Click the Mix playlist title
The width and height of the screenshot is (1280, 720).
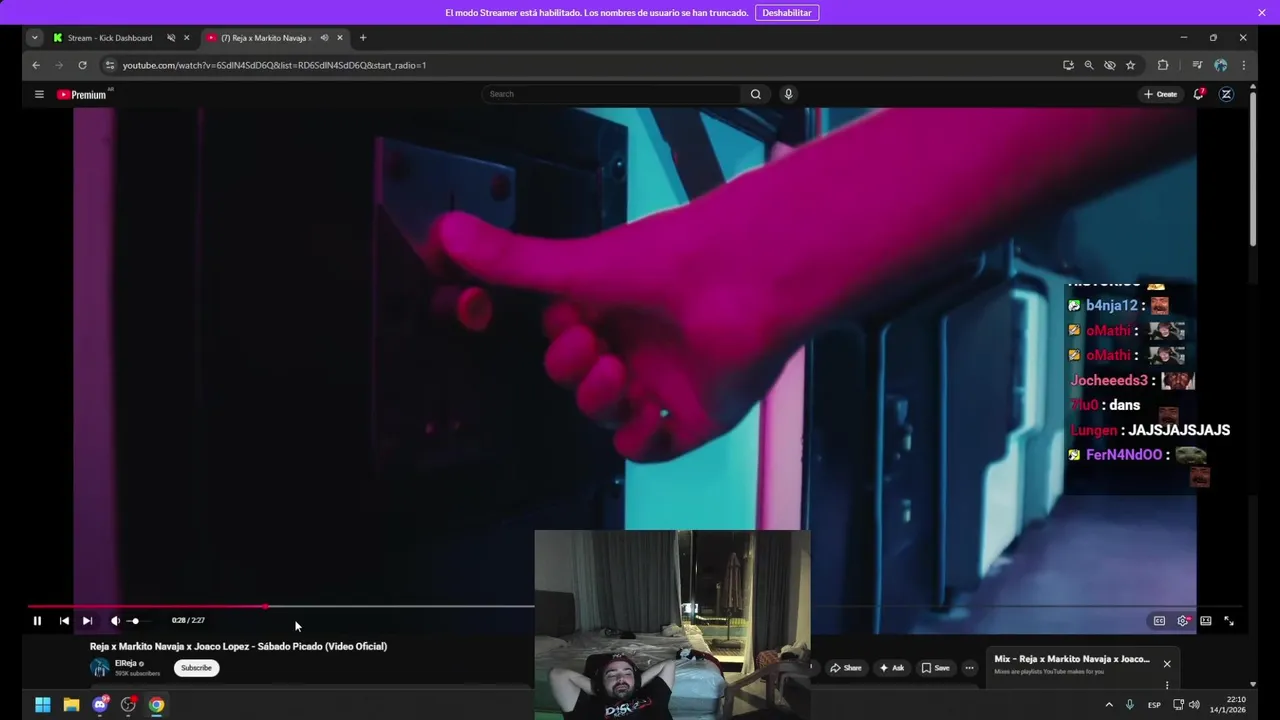tap(1072, 659)
